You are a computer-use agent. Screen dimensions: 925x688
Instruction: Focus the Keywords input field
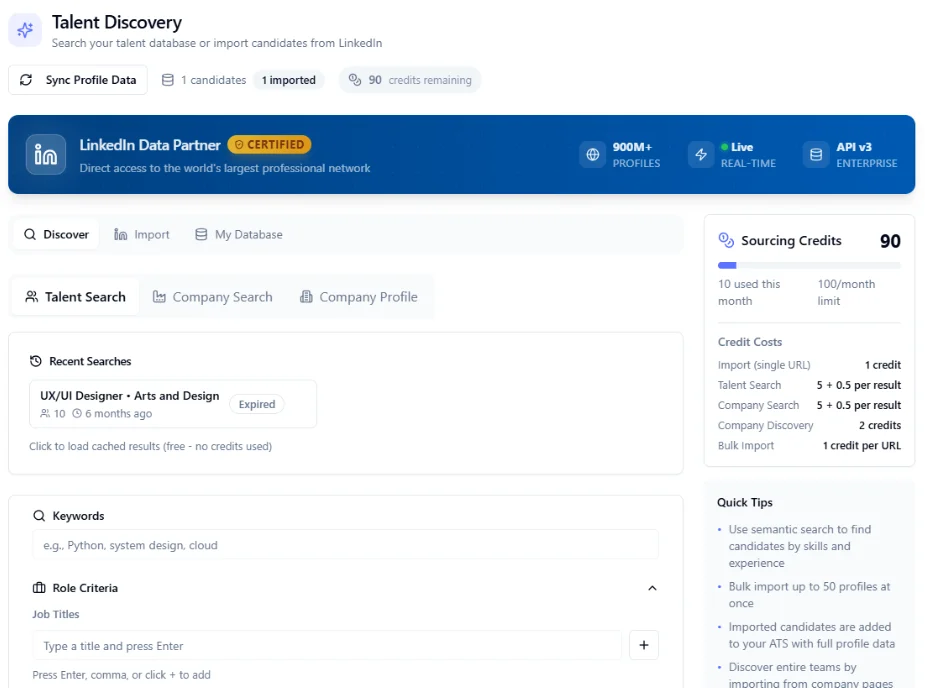(346, 545)
